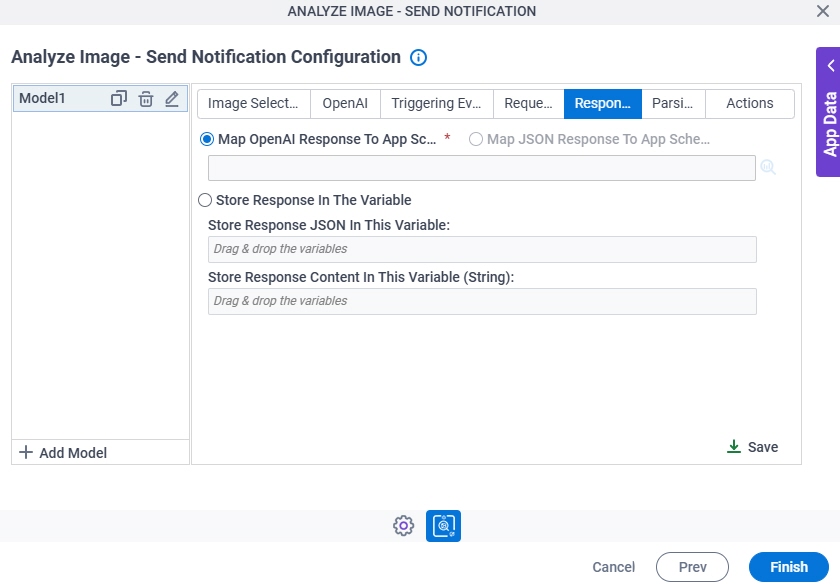Image resolution: width=840 pixels, height=584 pixels.
Task: Expand the App Data side panel
Action: (x=831, y=66)
